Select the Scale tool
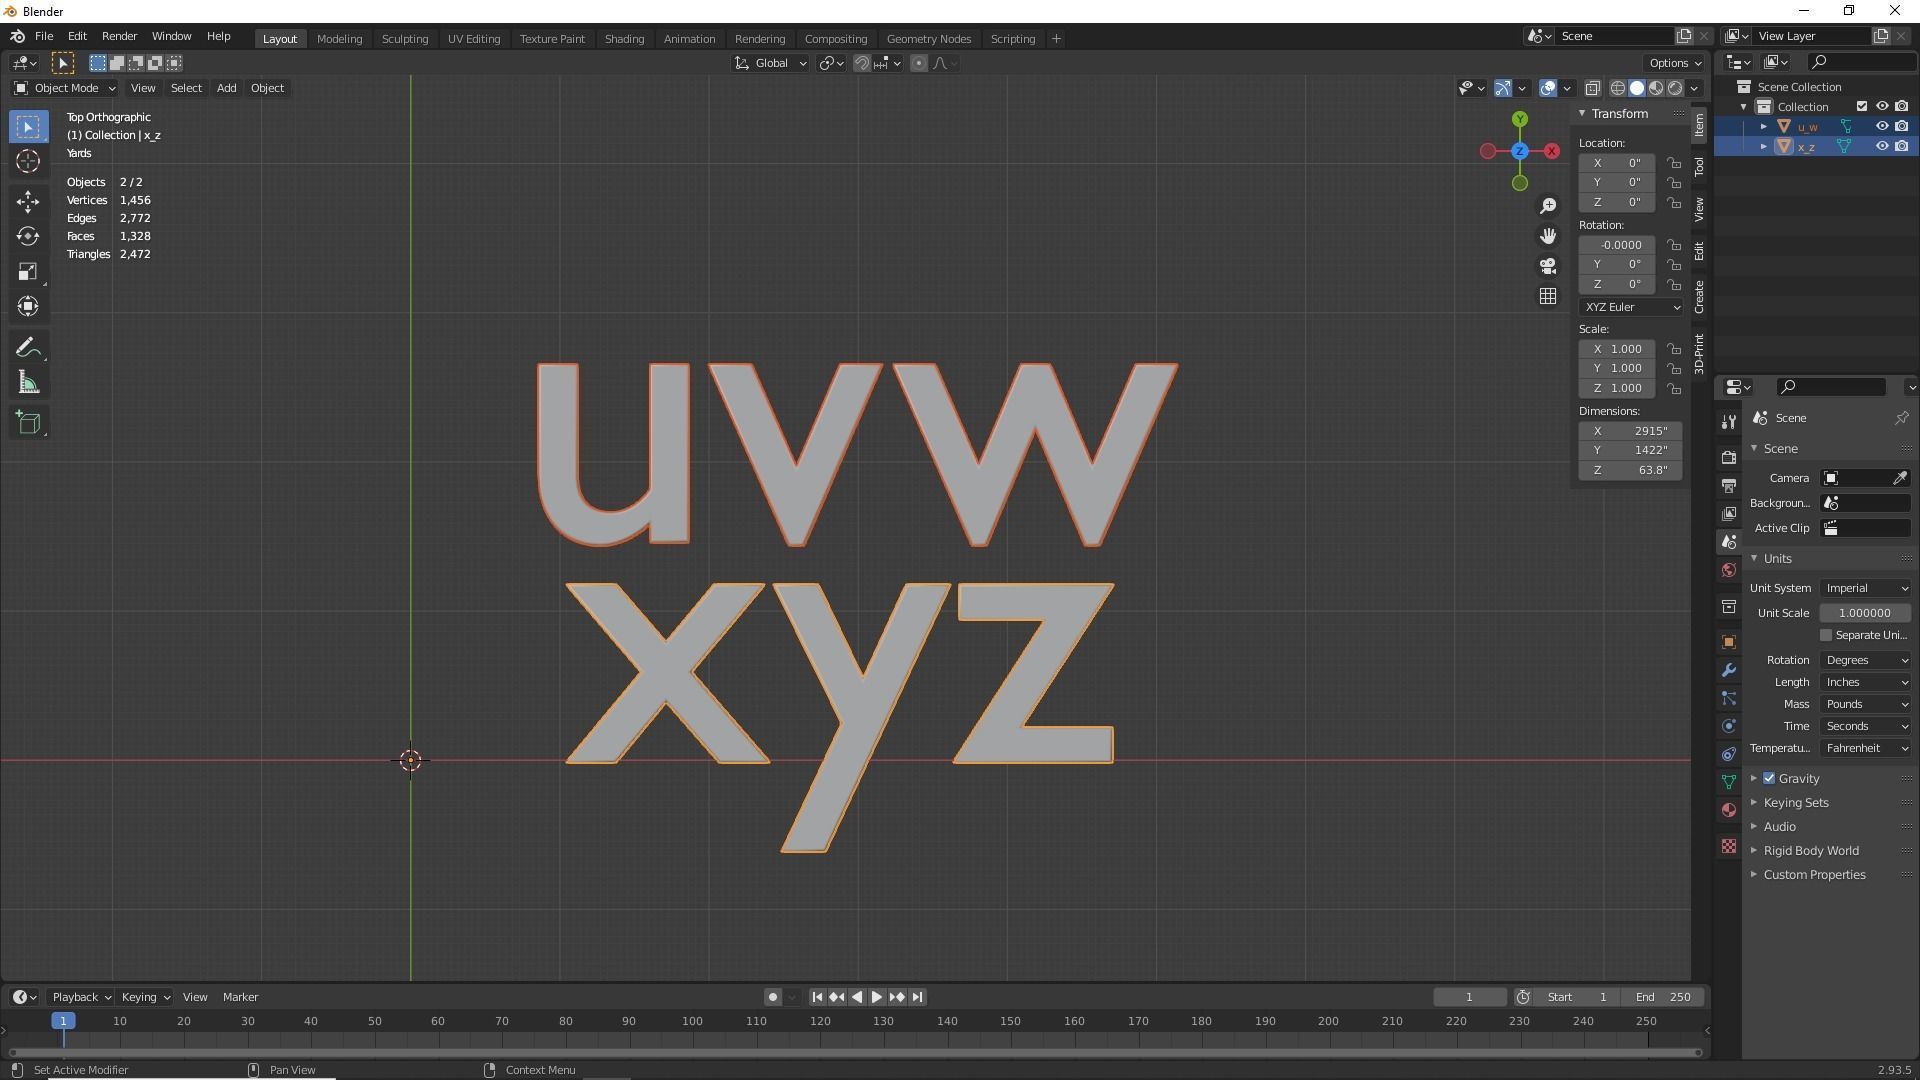The height and width of the screenshot is (1080, 1920). coord(28,271)
